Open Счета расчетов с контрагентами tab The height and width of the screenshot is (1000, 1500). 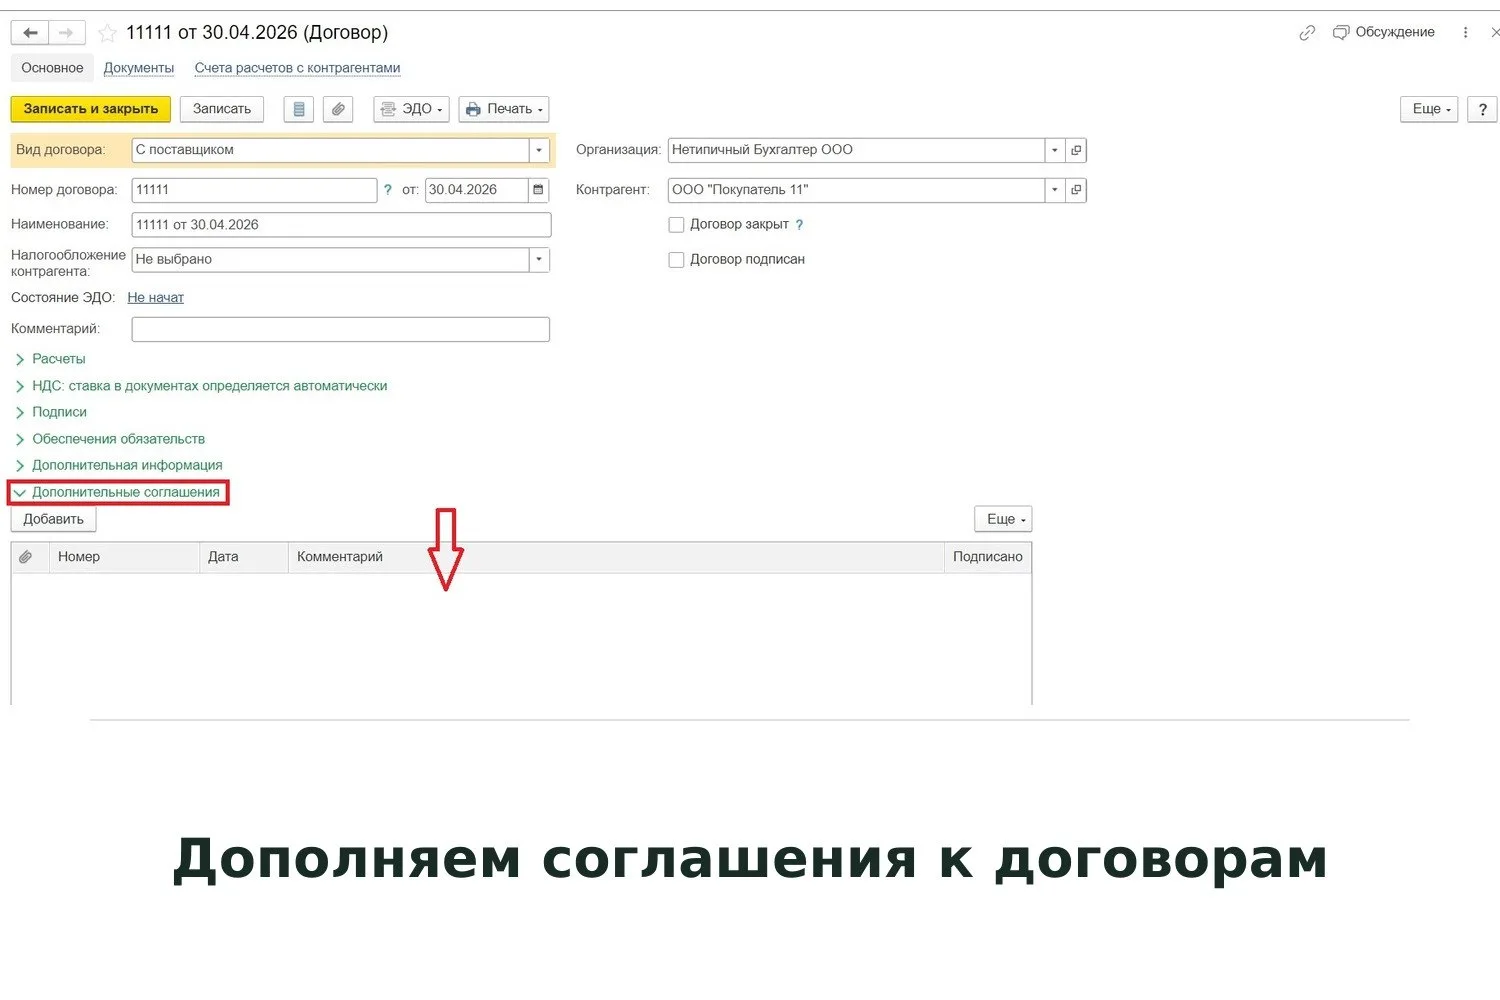pos(297,68)
